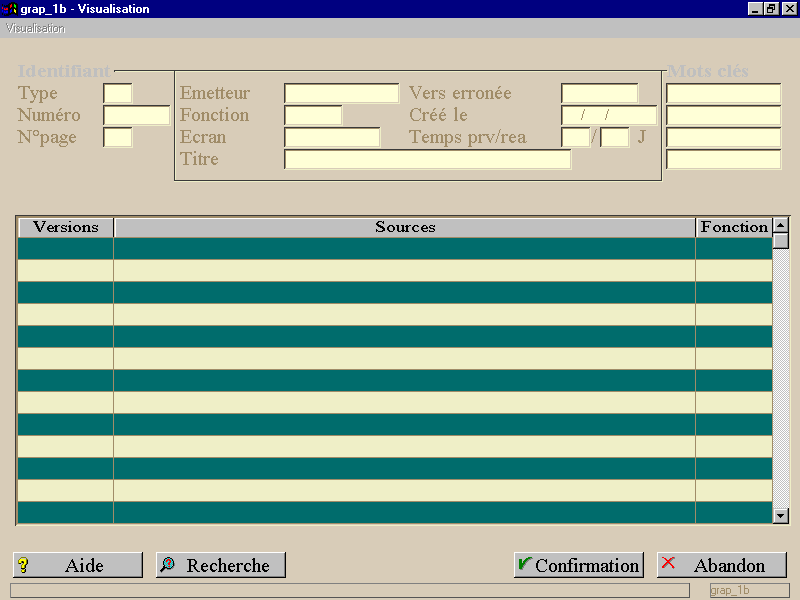This screenshot has width=800, height=600.
Task: Click first Mots clés input field
Action: tap(723, 93)
